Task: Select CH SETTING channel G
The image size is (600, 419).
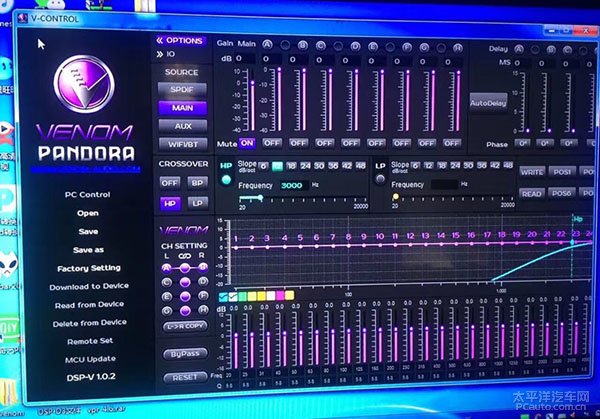Action: 166,311
